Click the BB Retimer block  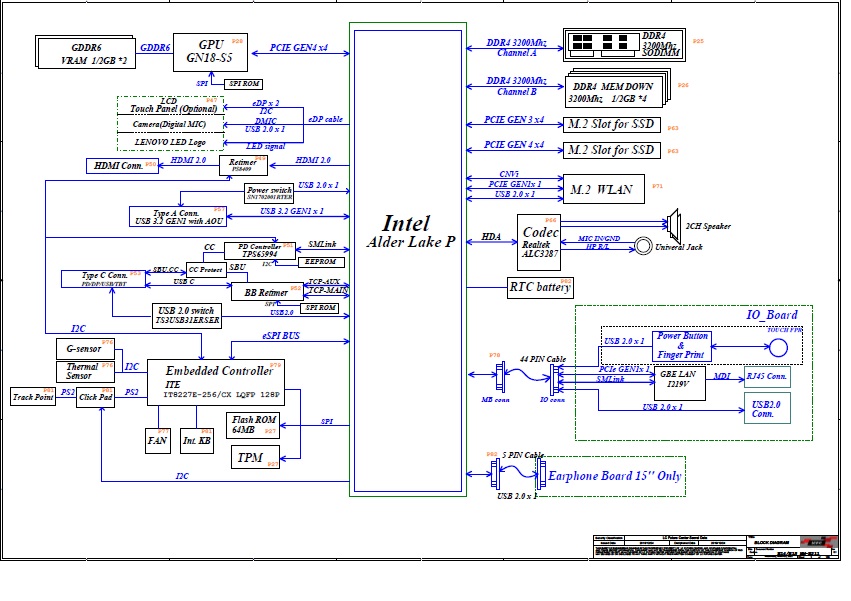[x=267, y=292]
